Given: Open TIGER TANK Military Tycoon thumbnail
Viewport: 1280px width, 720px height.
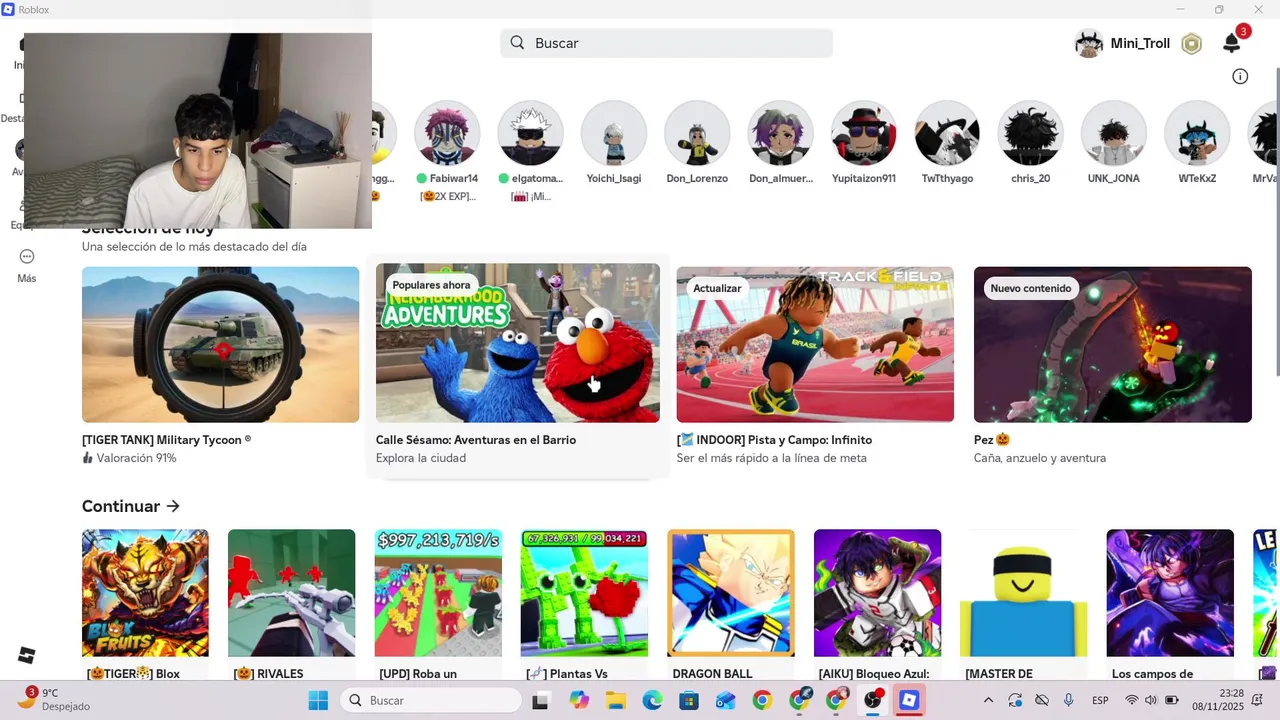Looking at the screenshot, I should tap(220, 344).
